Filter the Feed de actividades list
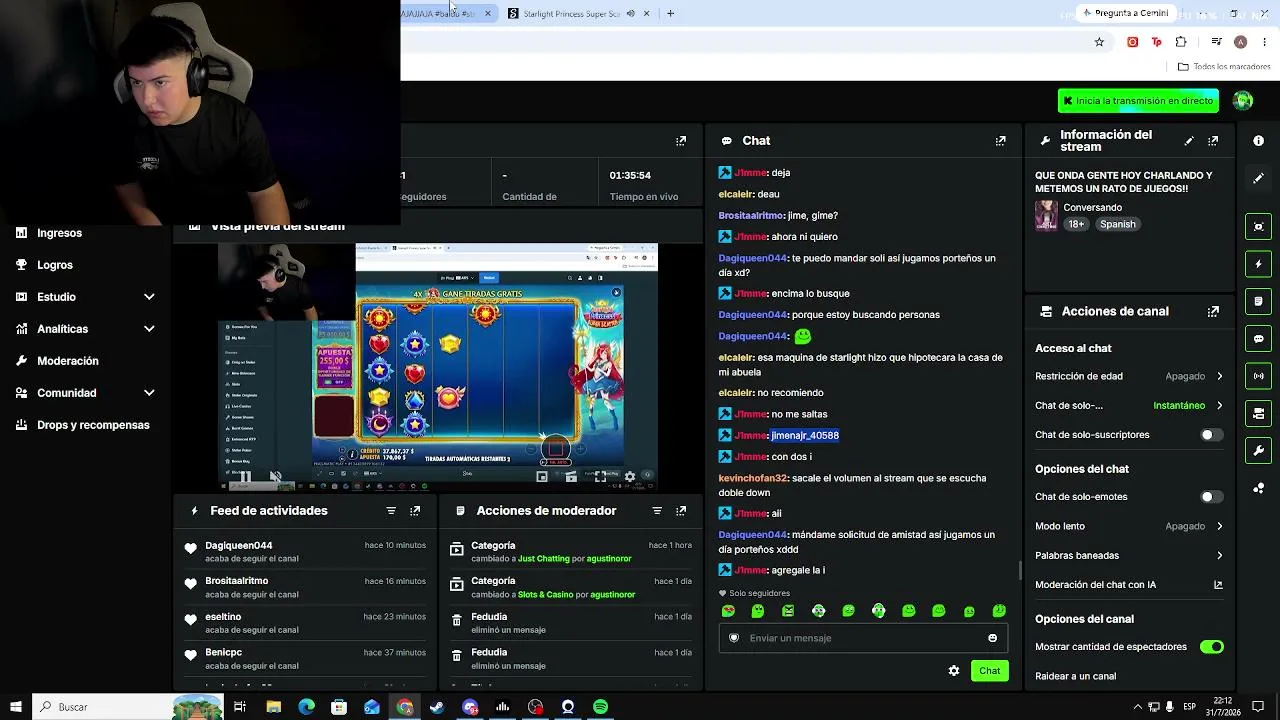The image size is (1280, 720). click(x=391, y=511)
